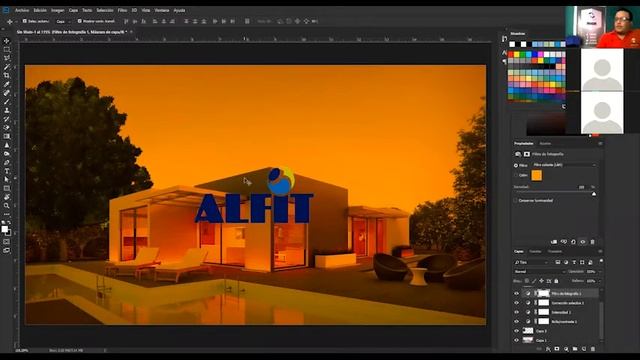Delete adjustment via Properties trash icon

click(x=593, y=242)
